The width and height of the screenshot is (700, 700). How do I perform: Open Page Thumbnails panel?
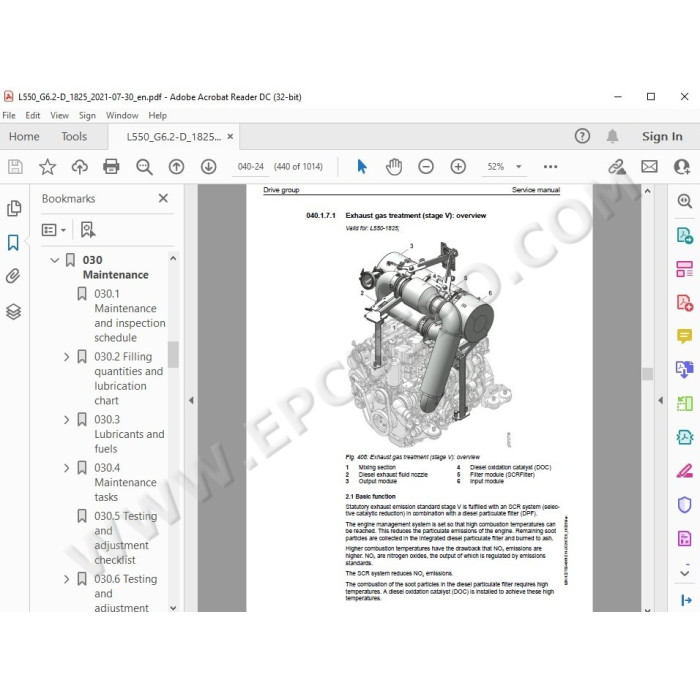[x=14, y=208]
